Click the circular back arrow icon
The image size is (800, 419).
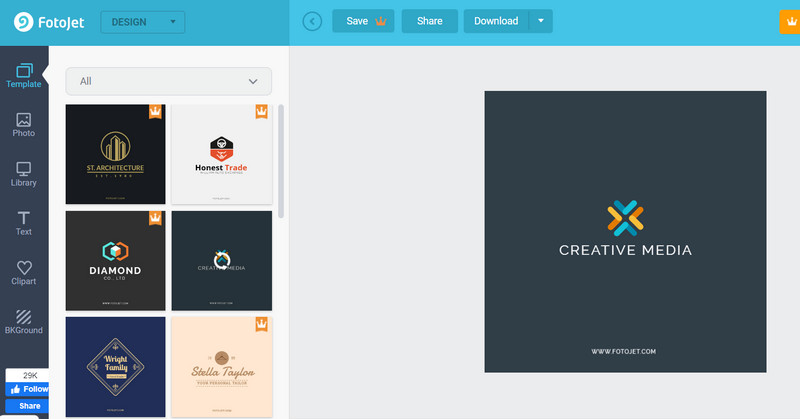312,21
